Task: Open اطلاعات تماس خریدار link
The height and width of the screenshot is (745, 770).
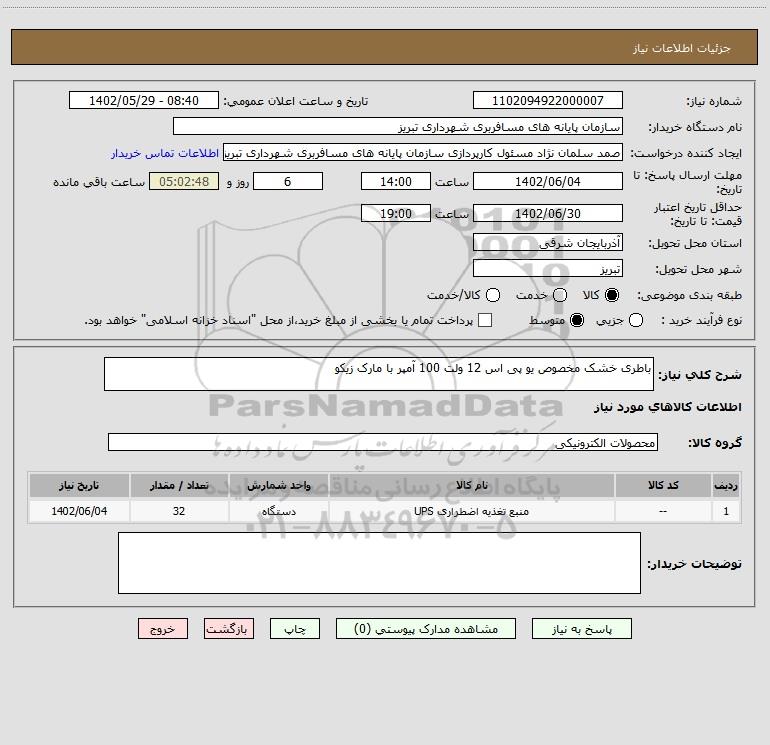Action: pyautogui.click(x=165, y=153)
